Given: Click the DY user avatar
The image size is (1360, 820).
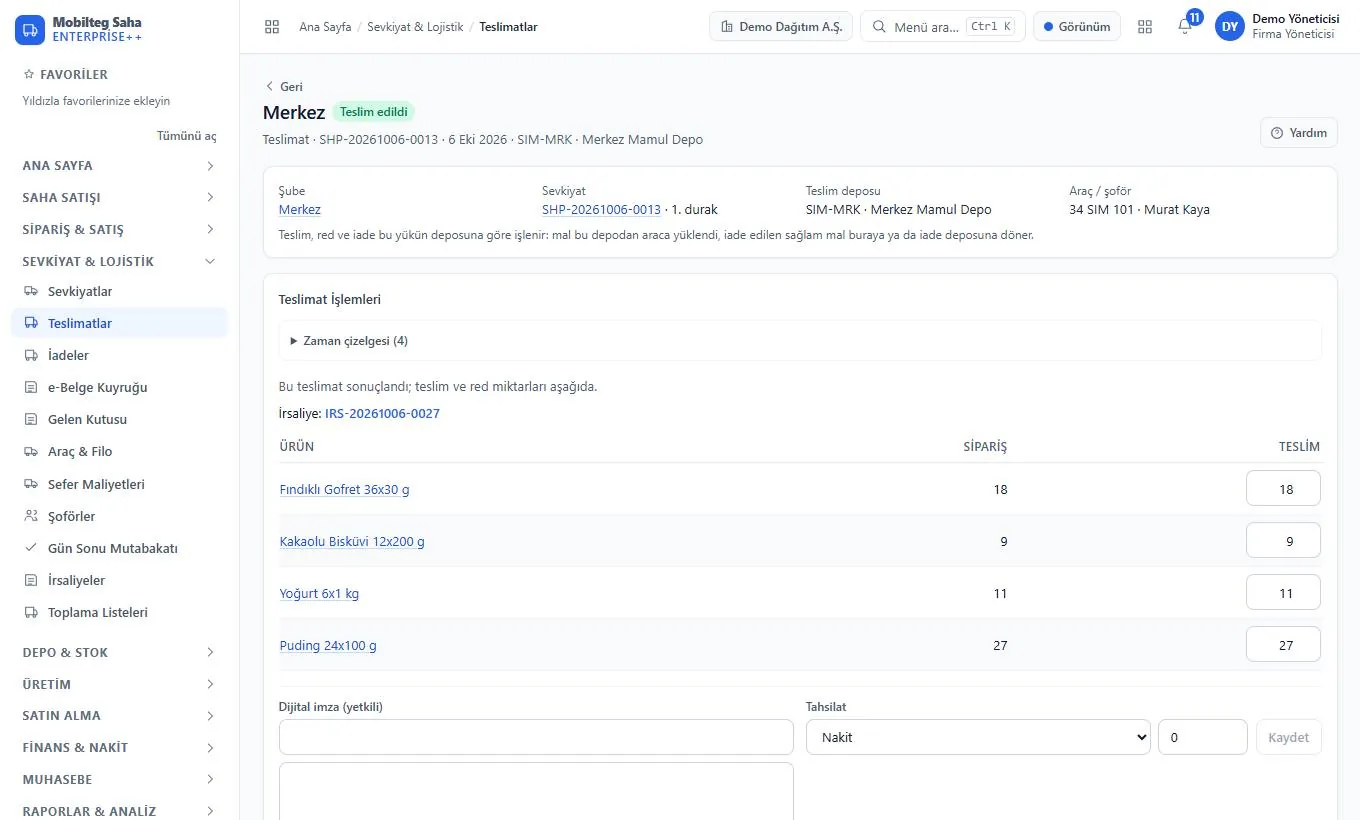Looking at the screenshot, I should (1229, 27).
